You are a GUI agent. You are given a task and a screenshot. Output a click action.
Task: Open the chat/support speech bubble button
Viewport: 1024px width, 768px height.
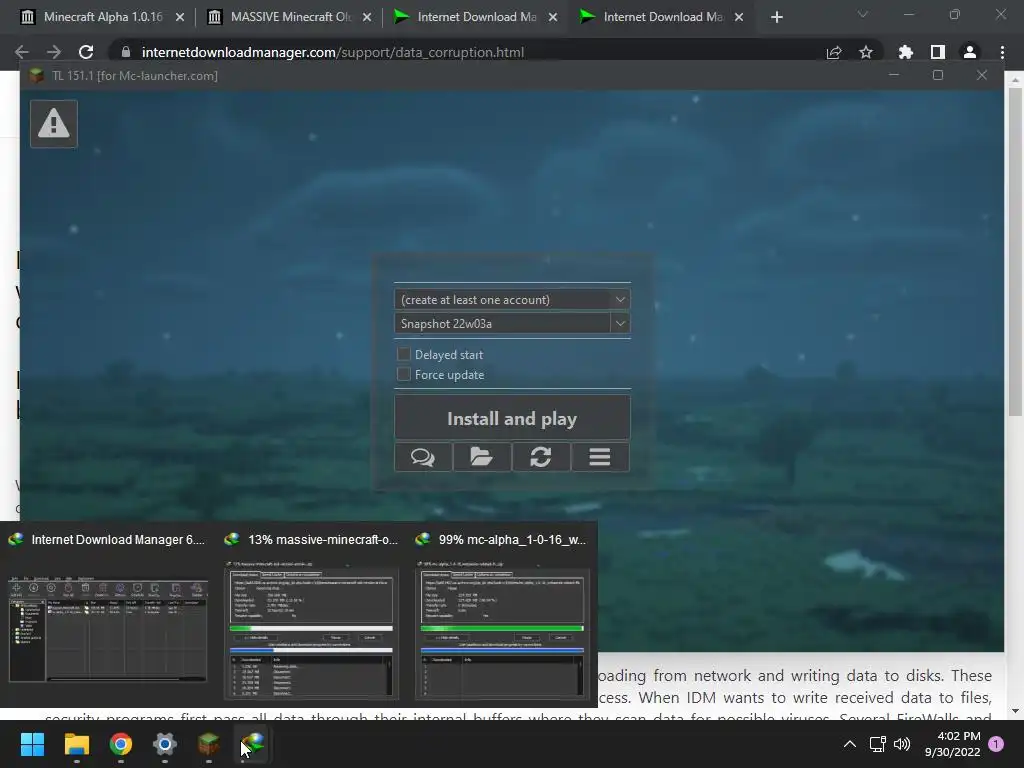pos(423,456)
